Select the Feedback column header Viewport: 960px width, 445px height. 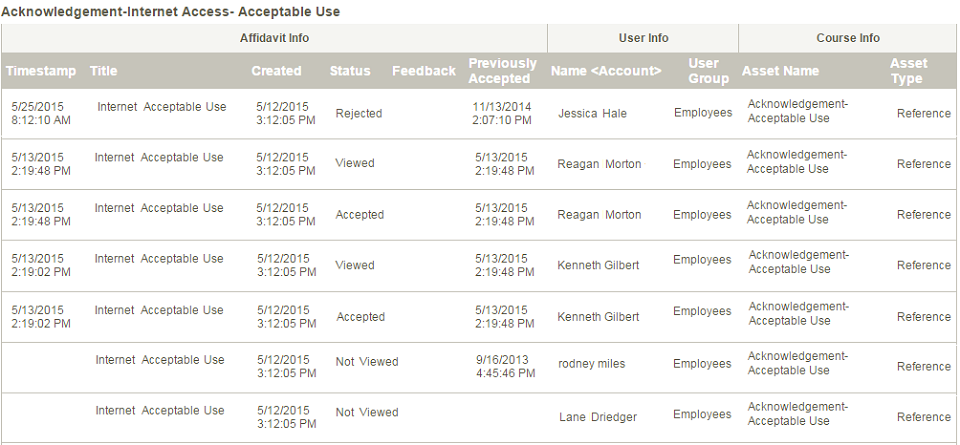coord(424,71)
